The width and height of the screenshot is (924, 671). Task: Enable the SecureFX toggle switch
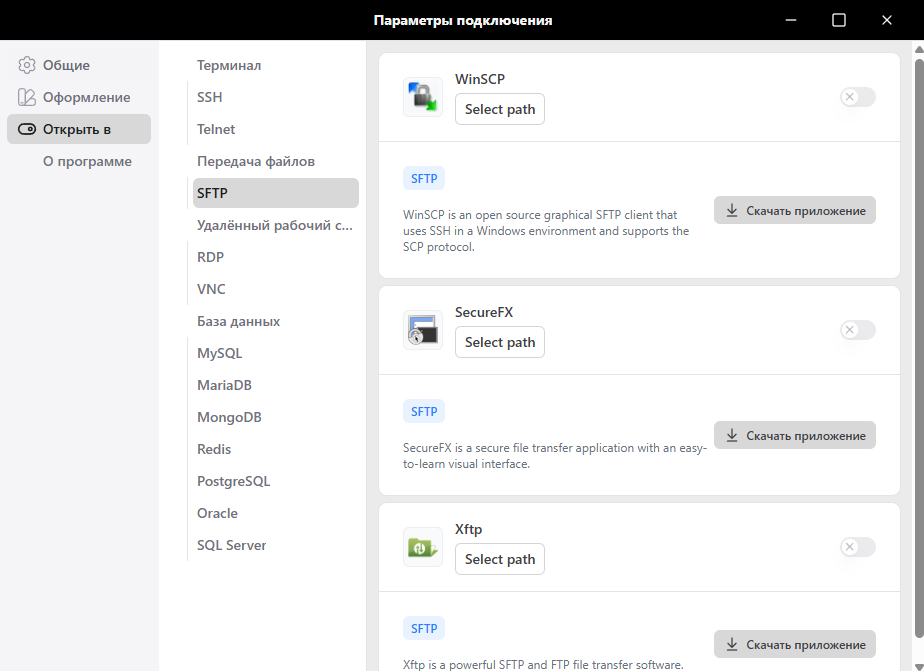coord(857,330)
